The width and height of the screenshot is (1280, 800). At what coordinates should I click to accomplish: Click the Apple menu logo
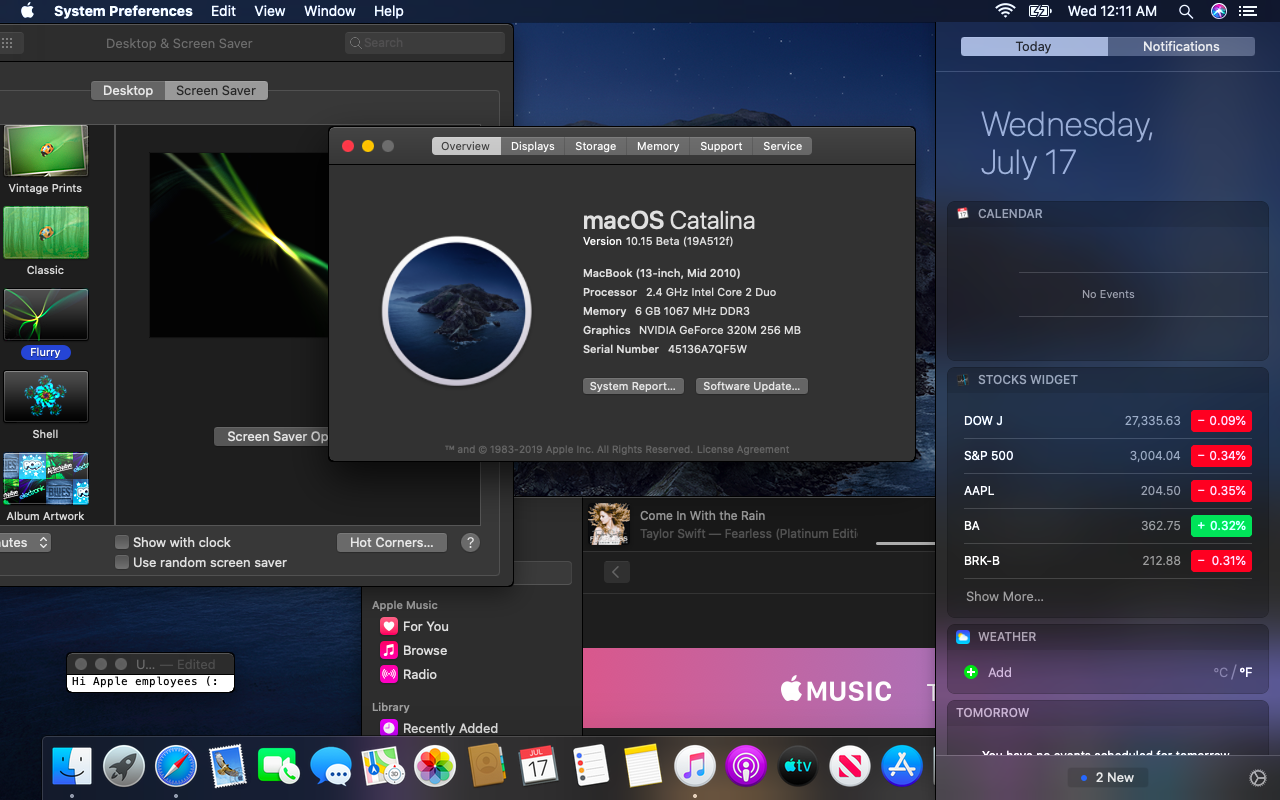(x=27, y=11)
